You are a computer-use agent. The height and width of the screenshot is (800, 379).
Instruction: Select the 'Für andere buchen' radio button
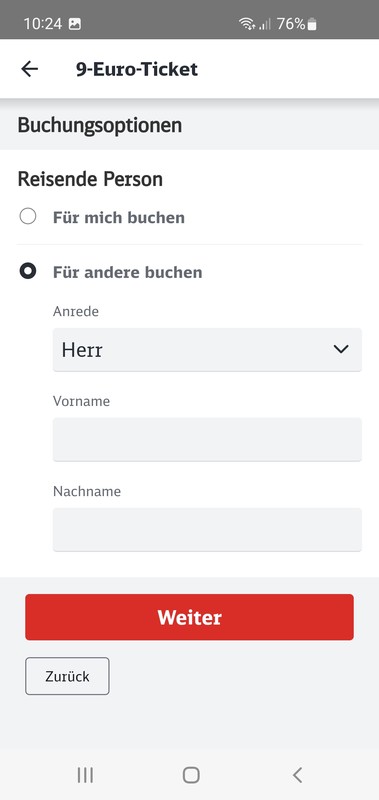coord(28,271)
